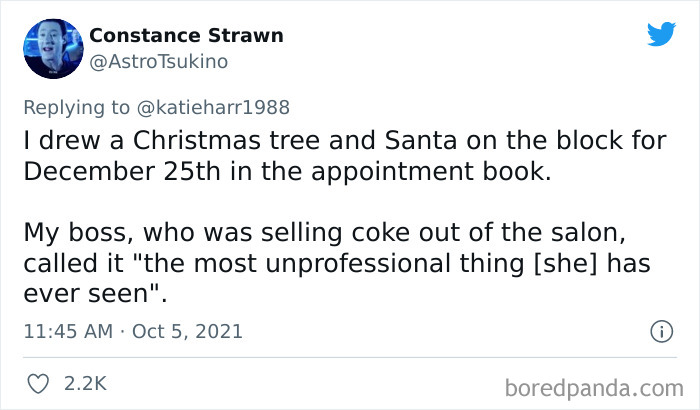Open the @AstroTsukino handle link
The width and height of the screenshot is (700, 410).
point(159,62)
